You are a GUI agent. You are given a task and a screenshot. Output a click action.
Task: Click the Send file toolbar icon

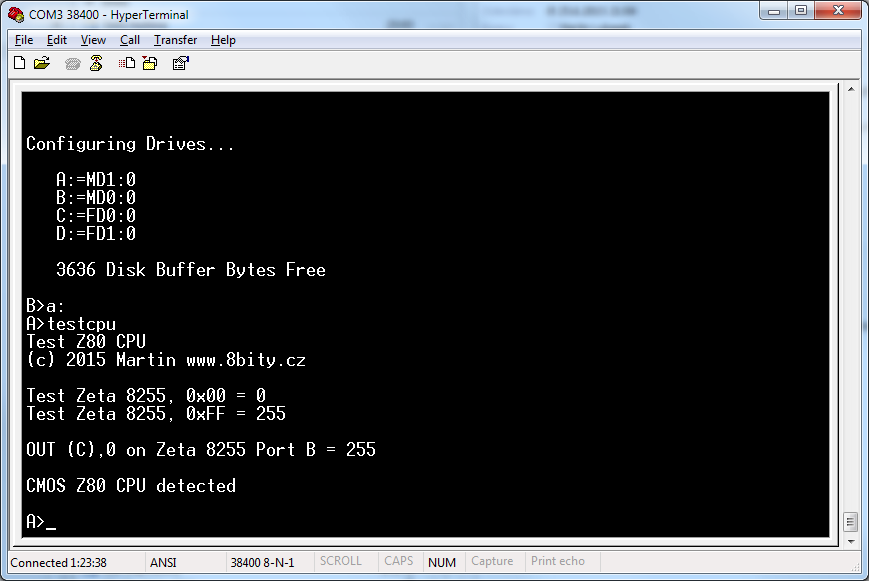pos(127,63)
